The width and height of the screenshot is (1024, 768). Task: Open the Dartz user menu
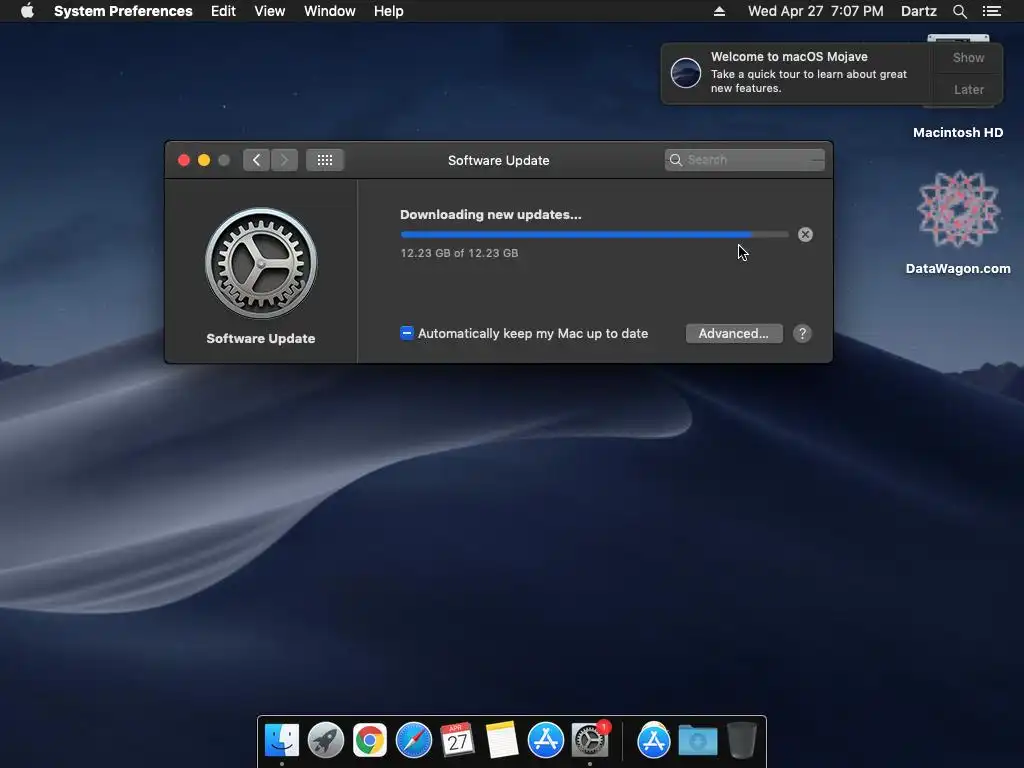[x=918, y=11]
